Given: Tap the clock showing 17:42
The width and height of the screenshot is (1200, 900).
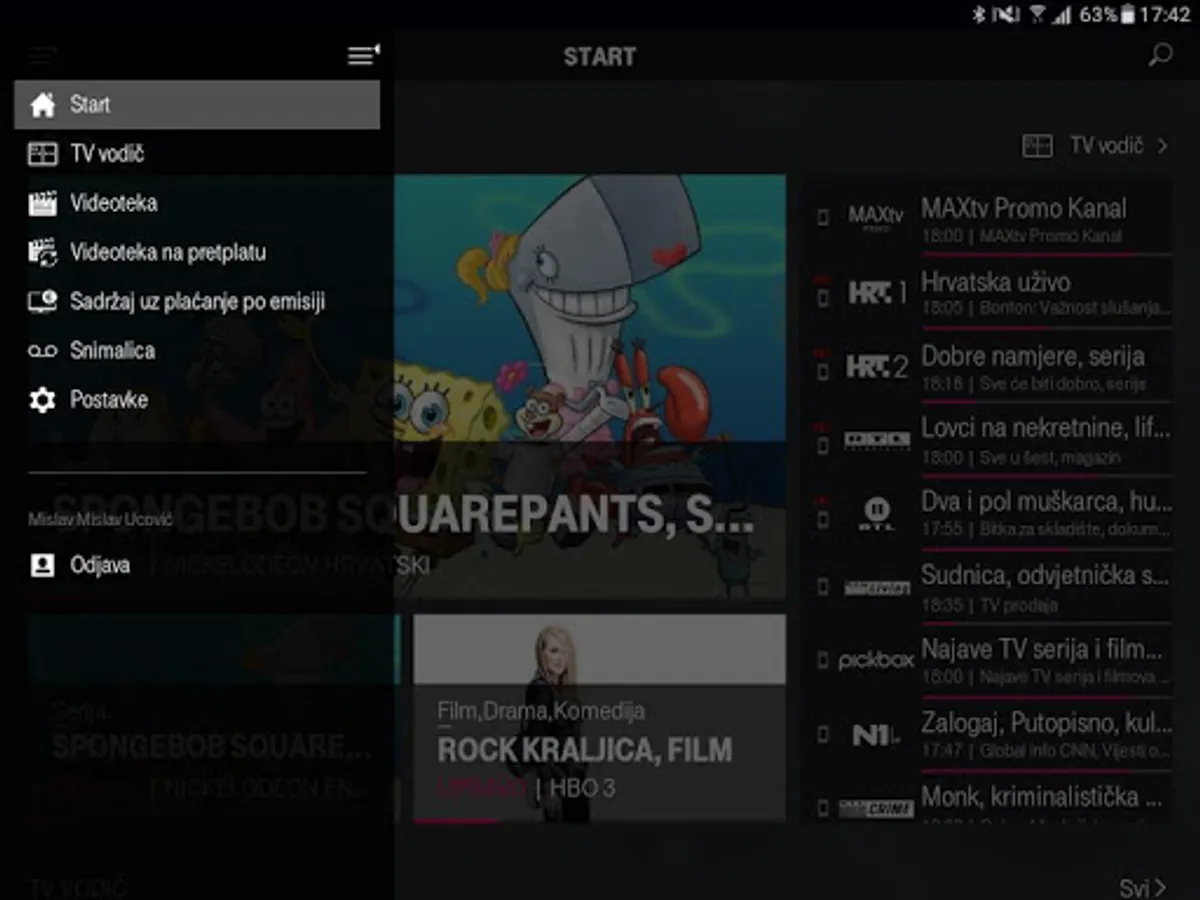Looking at the screenshot, I should coord(1165,15).
